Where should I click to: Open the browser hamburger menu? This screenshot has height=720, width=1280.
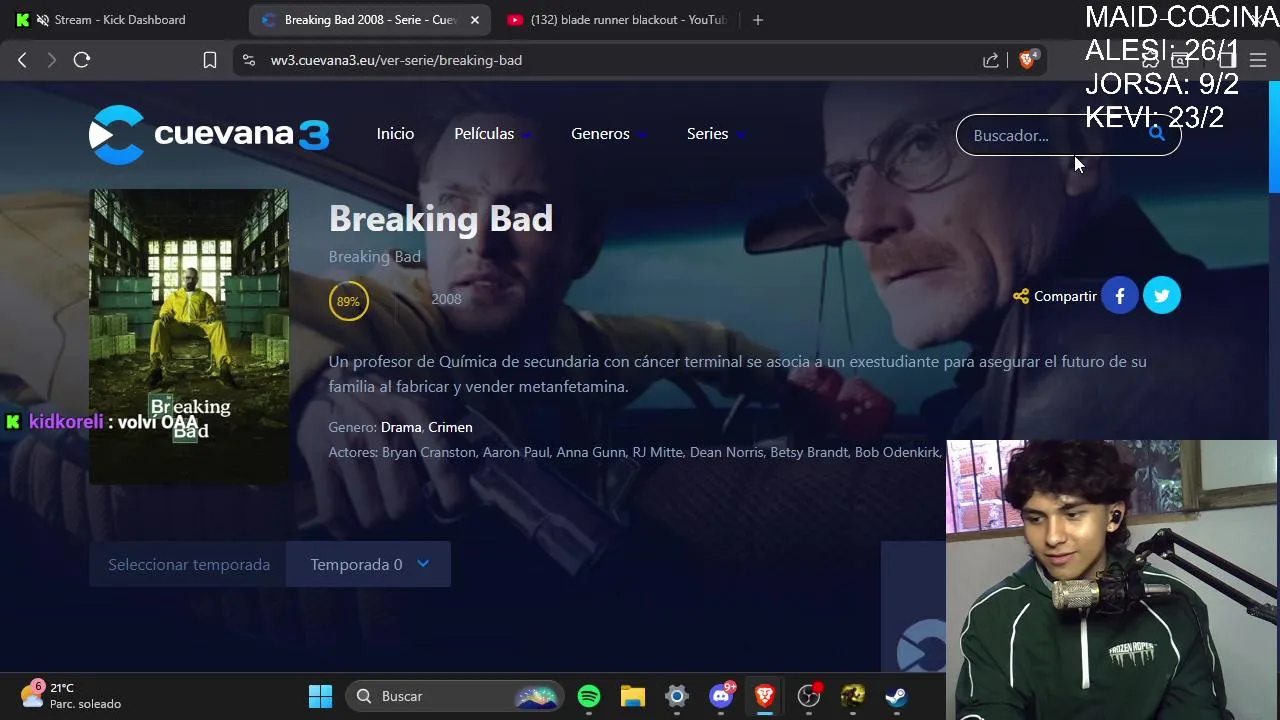1258,60
